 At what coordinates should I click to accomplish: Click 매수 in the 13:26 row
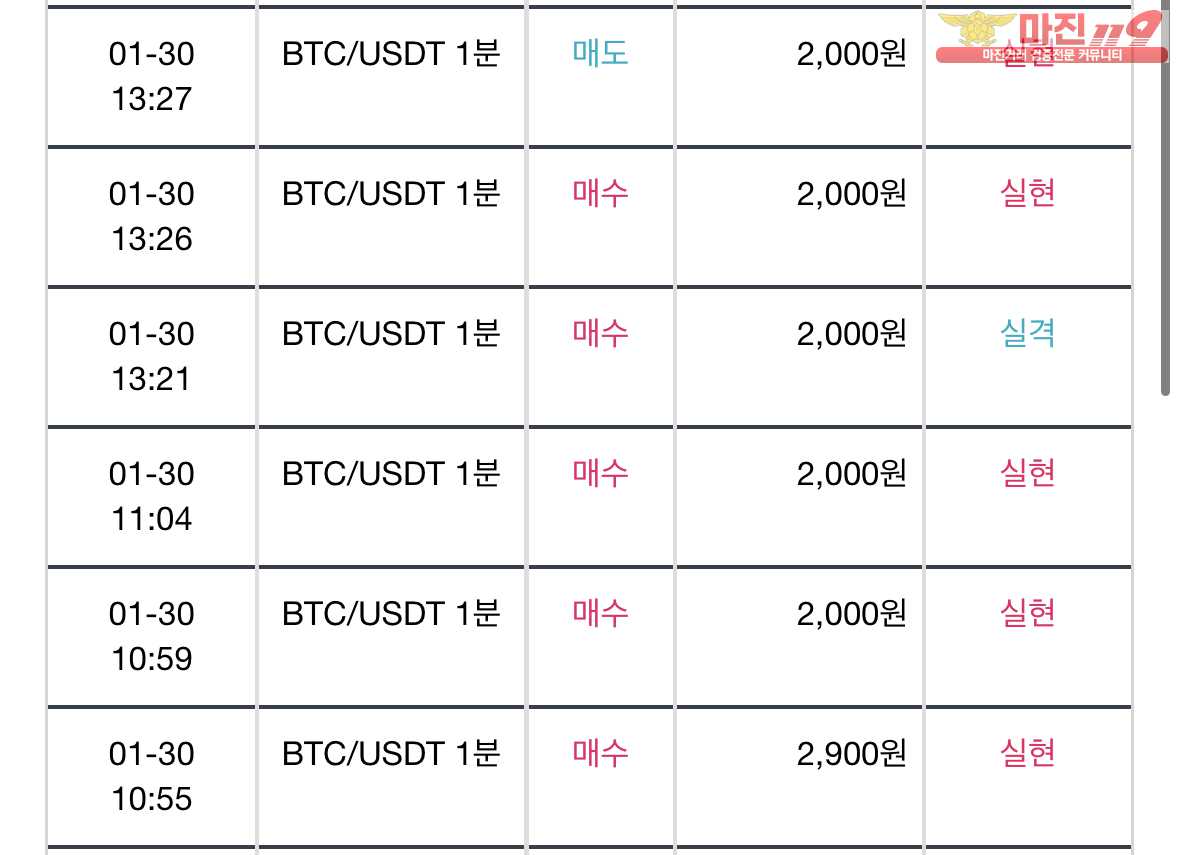tap(600, 193)
